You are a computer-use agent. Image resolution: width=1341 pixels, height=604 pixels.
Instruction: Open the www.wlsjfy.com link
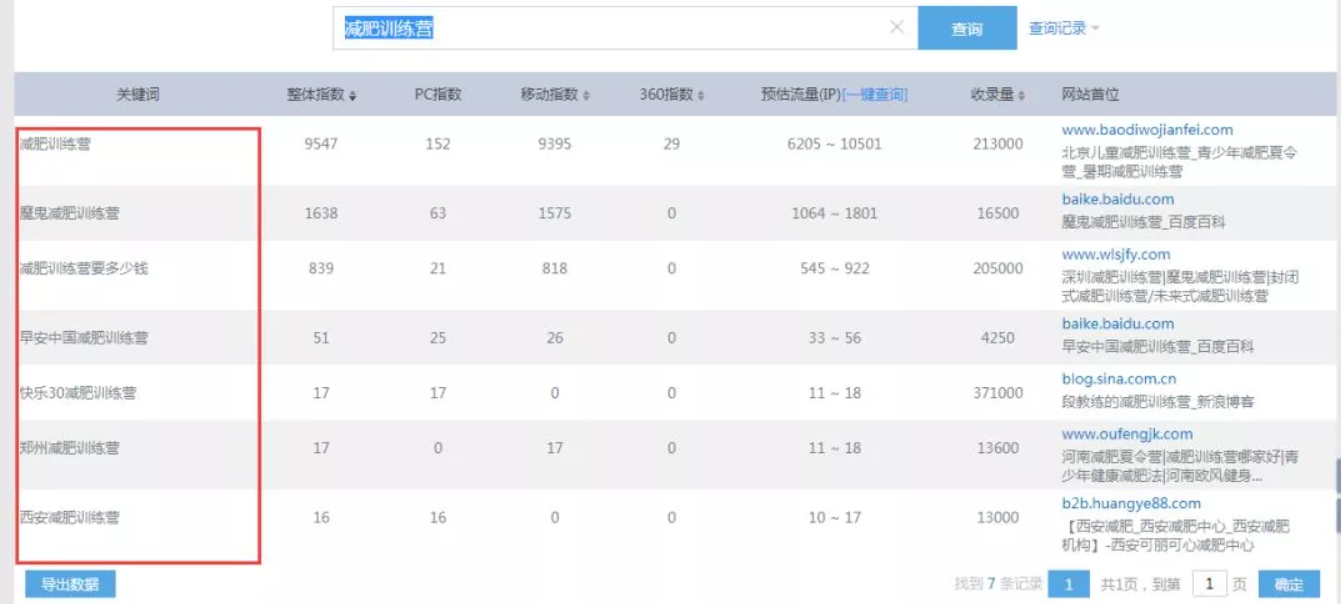[x=1116, y=255]
